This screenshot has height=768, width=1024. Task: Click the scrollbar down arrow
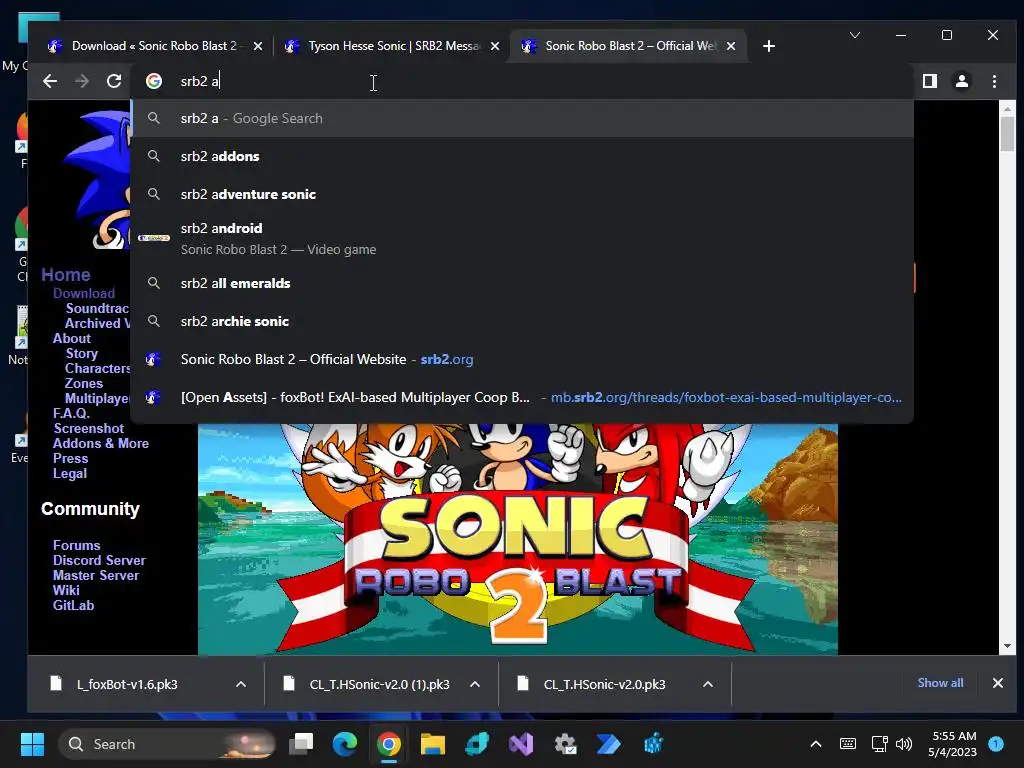(x=1007, y=646)
